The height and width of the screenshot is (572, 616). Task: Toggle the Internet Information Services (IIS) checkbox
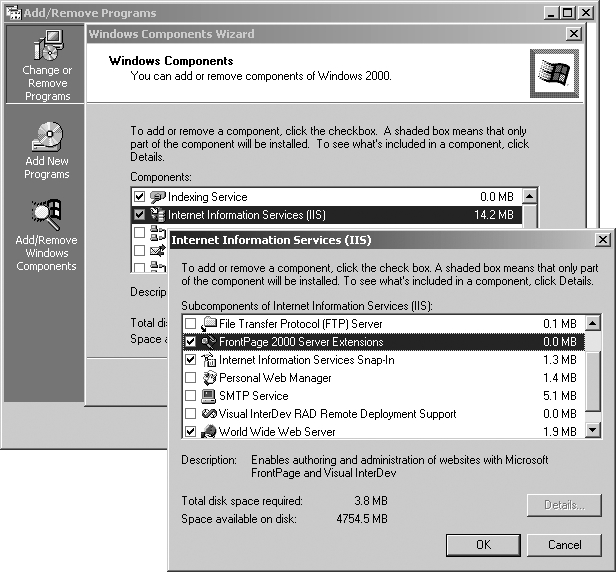[x=139, y=215]
